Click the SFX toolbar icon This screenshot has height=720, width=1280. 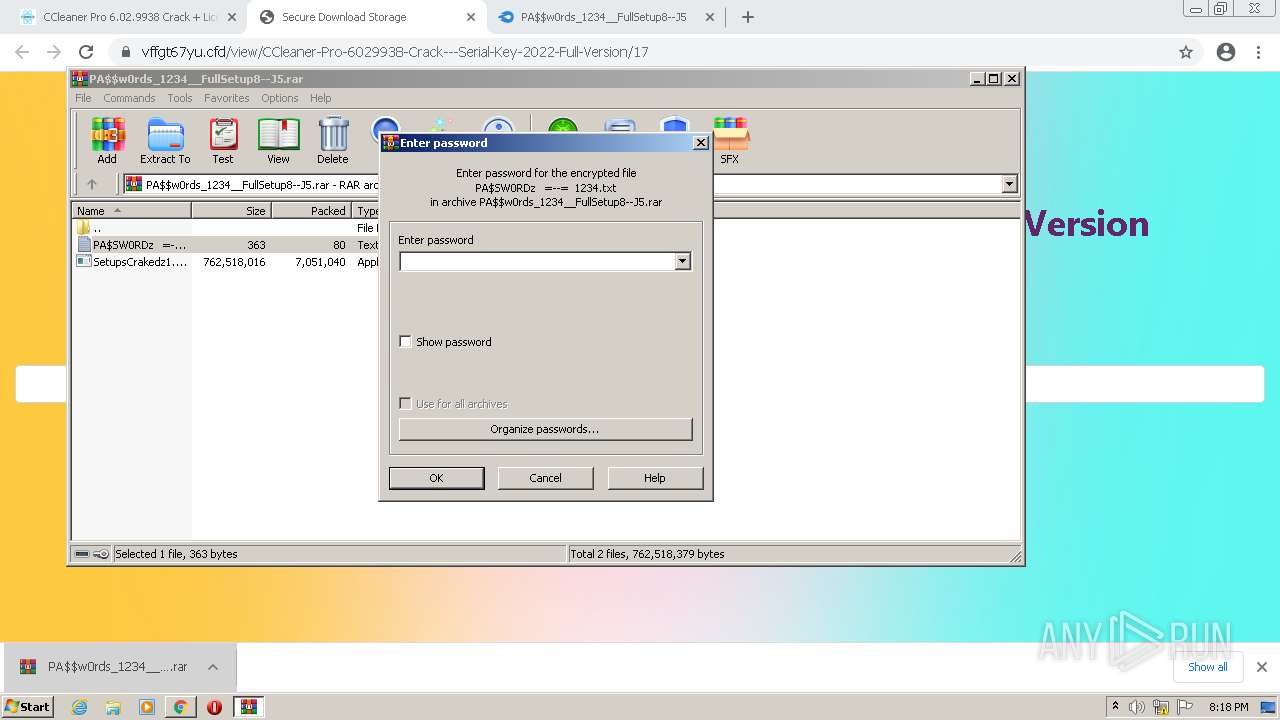(730, 140)
